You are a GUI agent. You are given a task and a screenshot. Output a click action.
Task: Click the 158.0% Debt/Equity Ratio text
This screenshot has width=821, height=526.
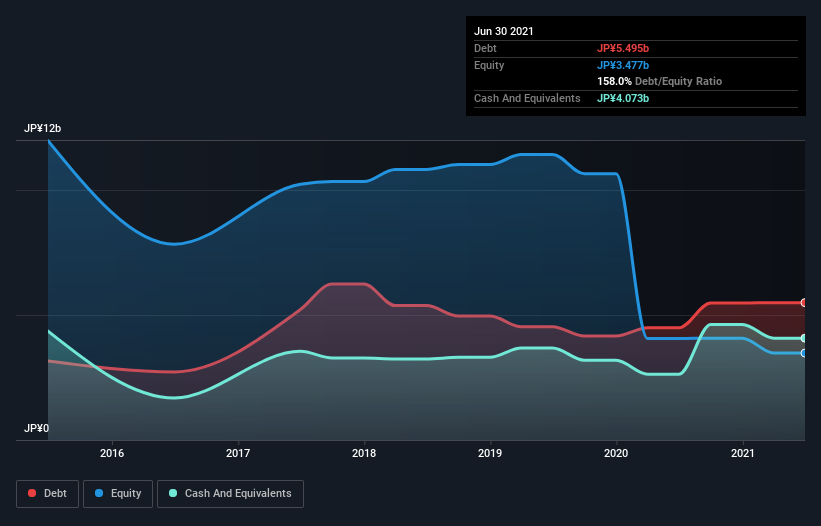coord(659,82)
